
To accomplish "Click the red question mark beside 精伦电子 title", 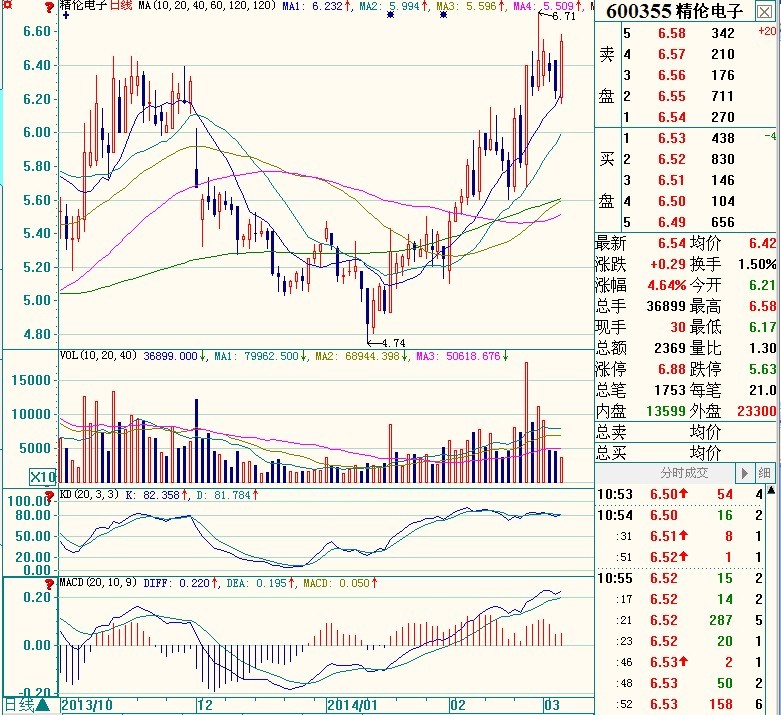I will point(52,6).
